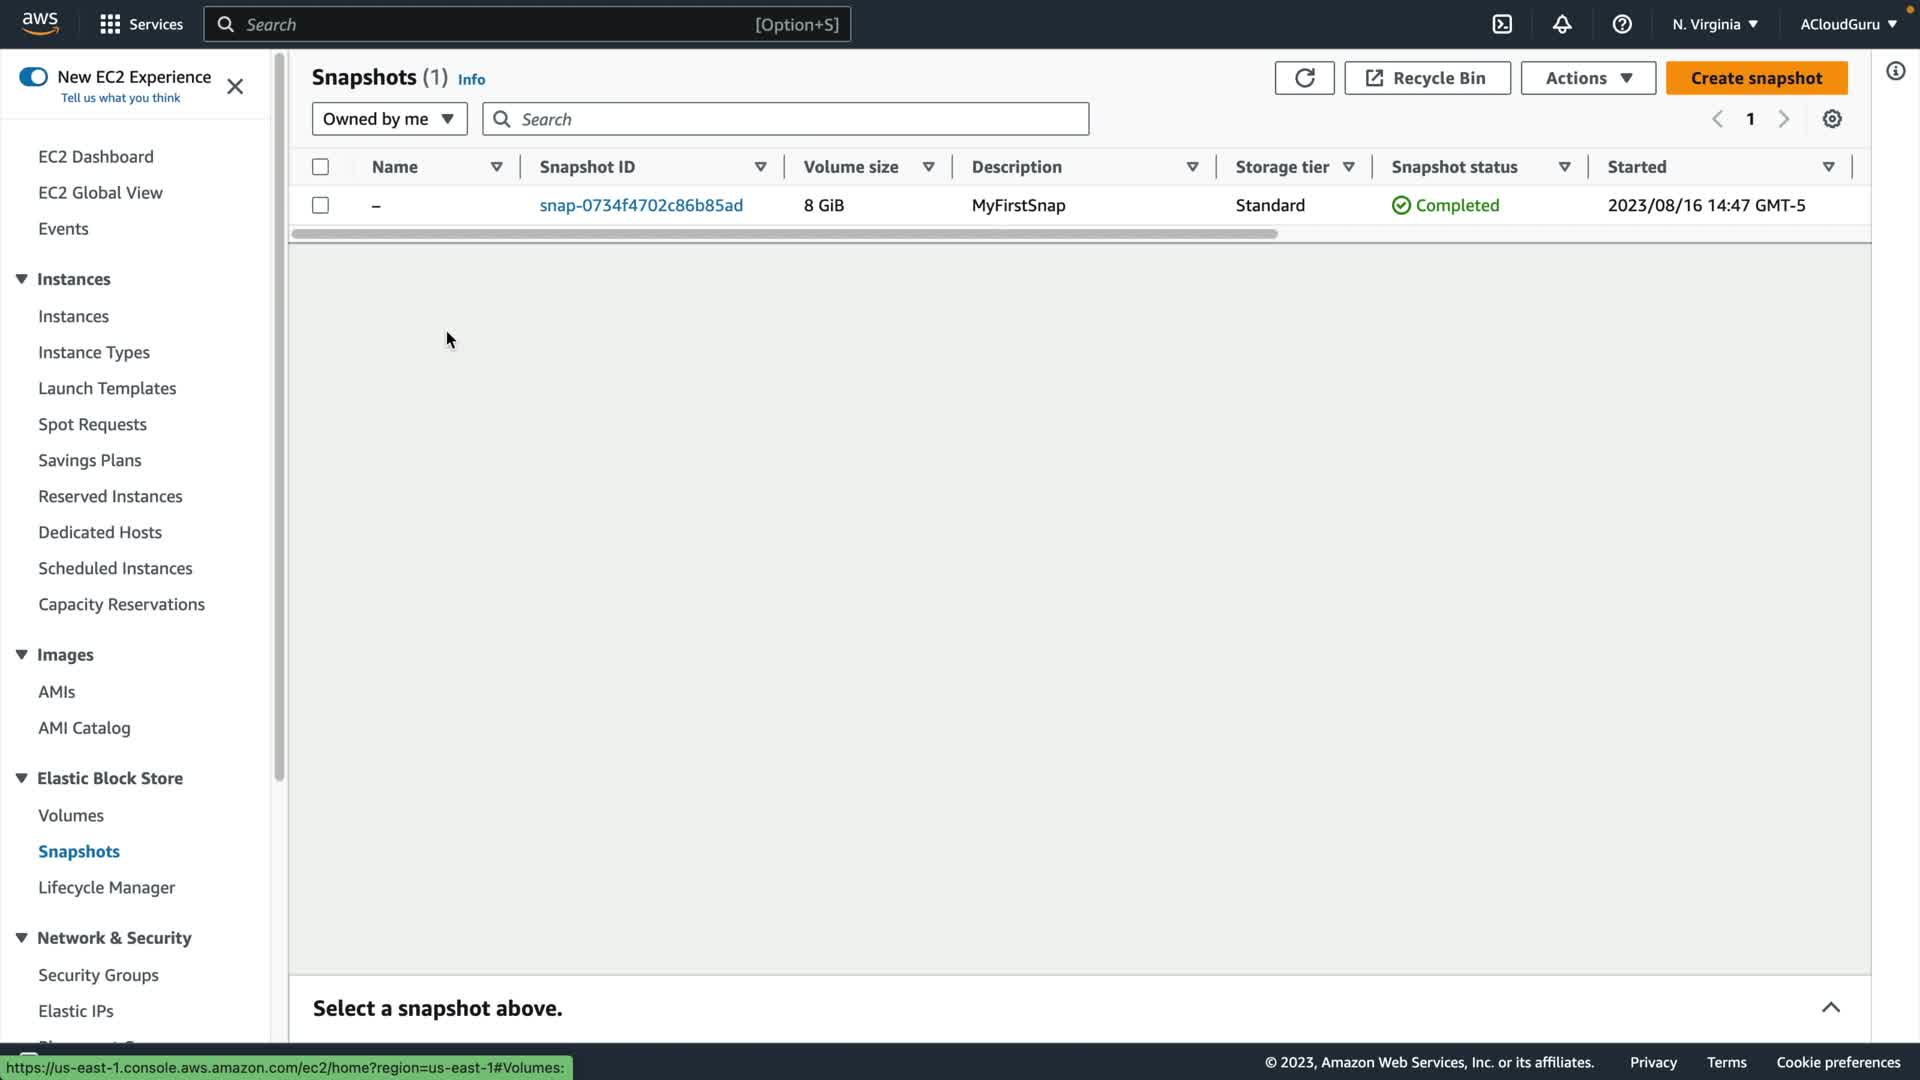The width and height of the screenshot is (1920, 1080).
Task: Open the notifications bell
Action: click(1562, 24)
